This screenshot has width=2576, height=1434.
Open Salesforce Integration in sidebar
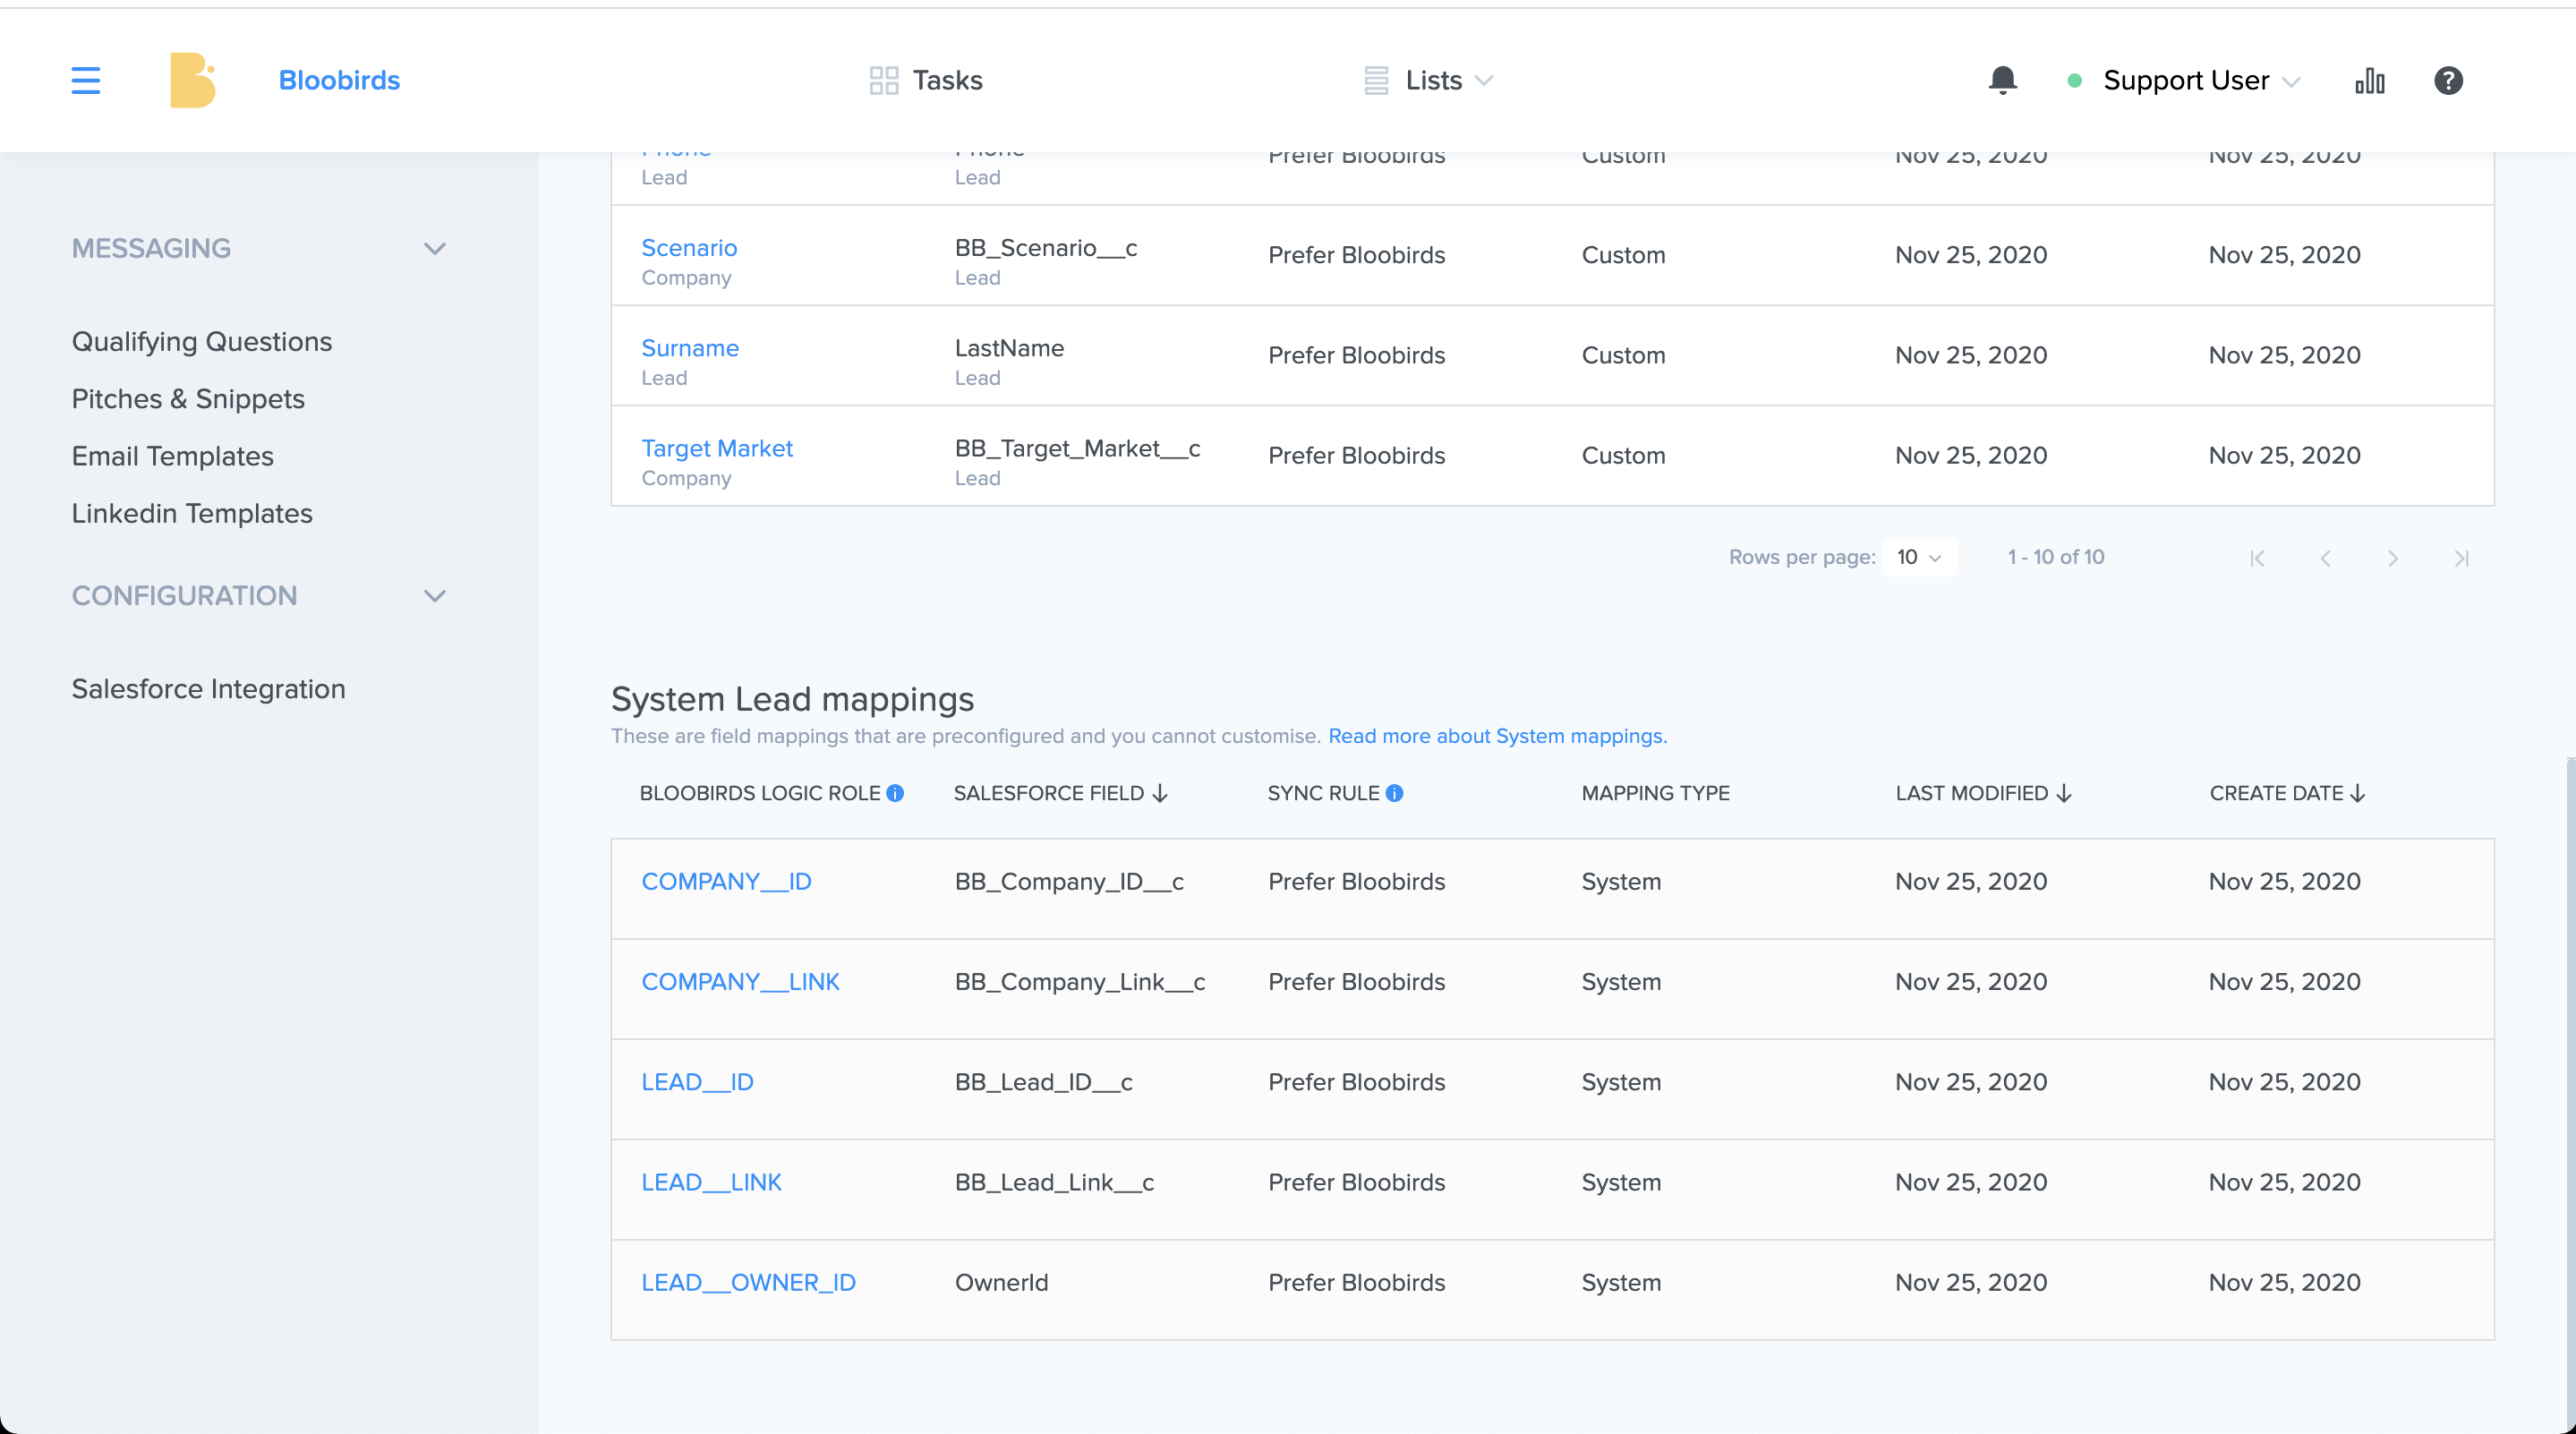click(208, 688)
